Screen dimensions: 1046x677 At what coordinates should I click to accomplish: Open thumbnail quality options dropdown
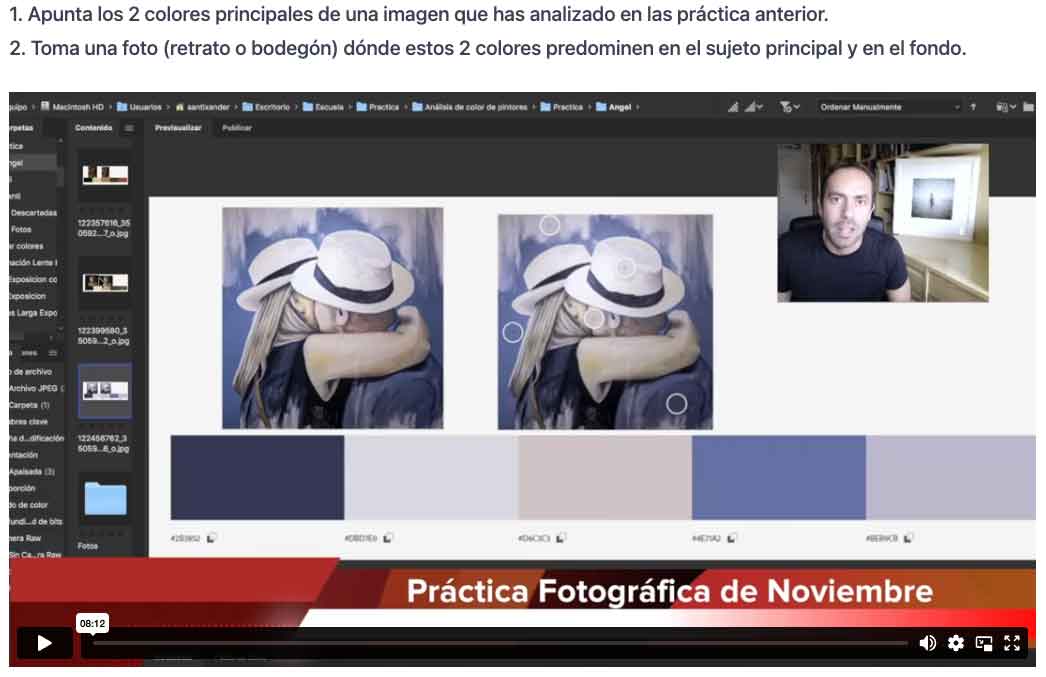pos(754,107)
